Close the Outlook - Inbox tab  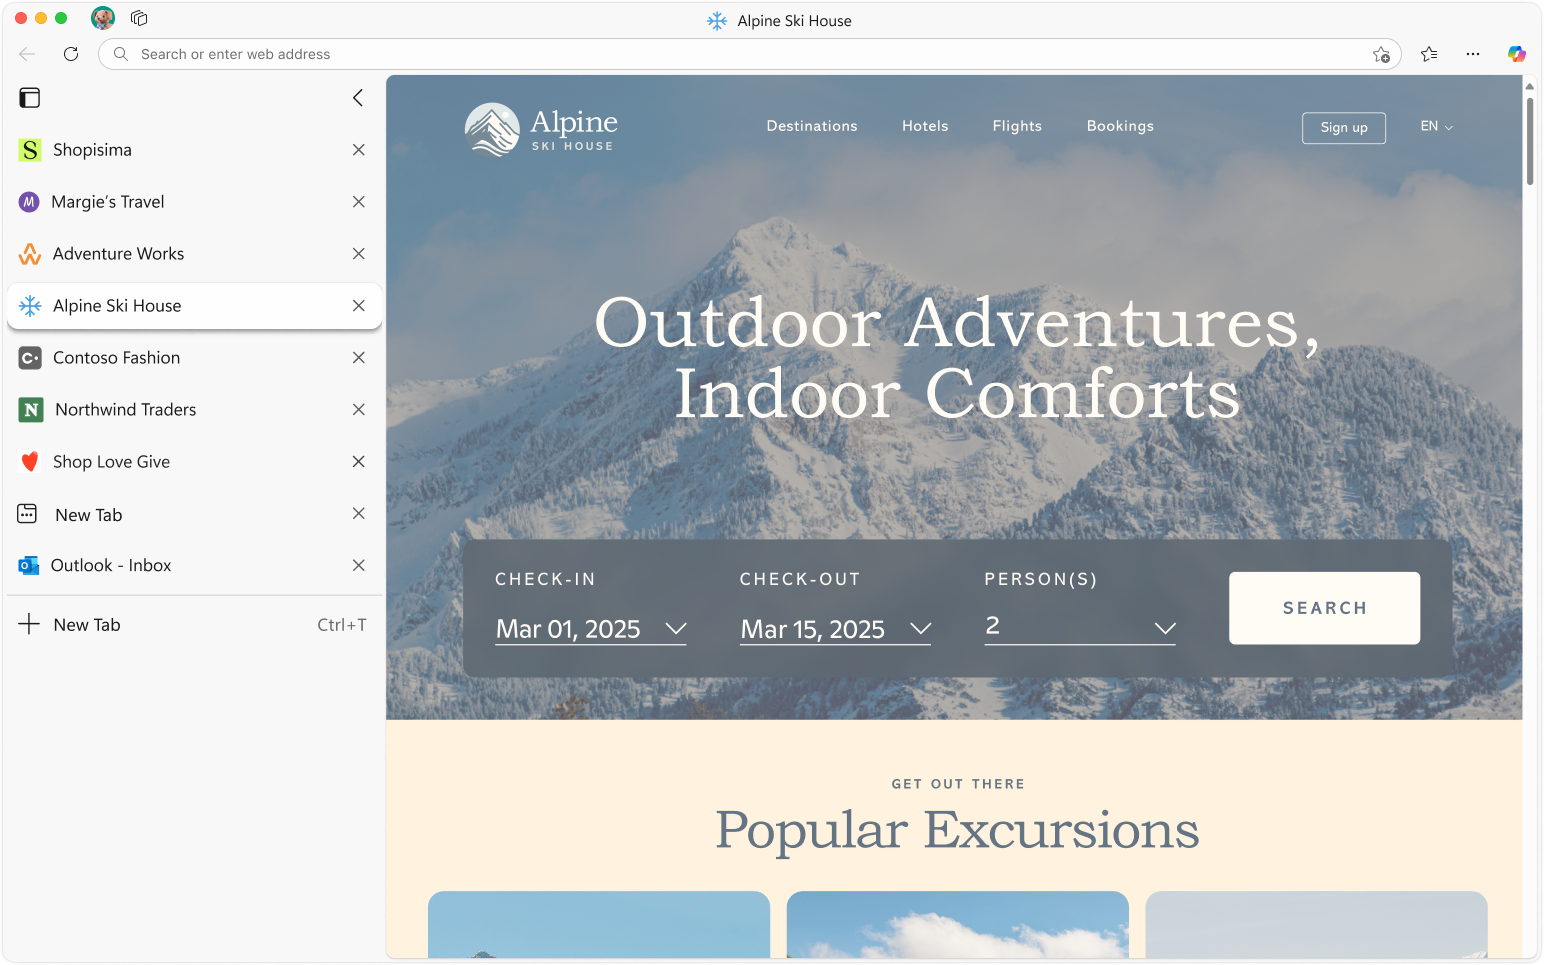359,566
